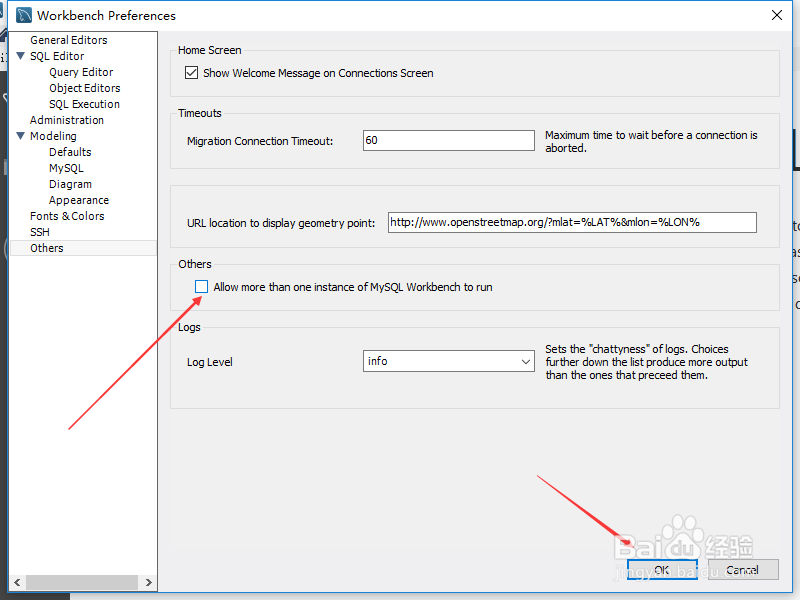Select Administration preferences page

point(67,120)
